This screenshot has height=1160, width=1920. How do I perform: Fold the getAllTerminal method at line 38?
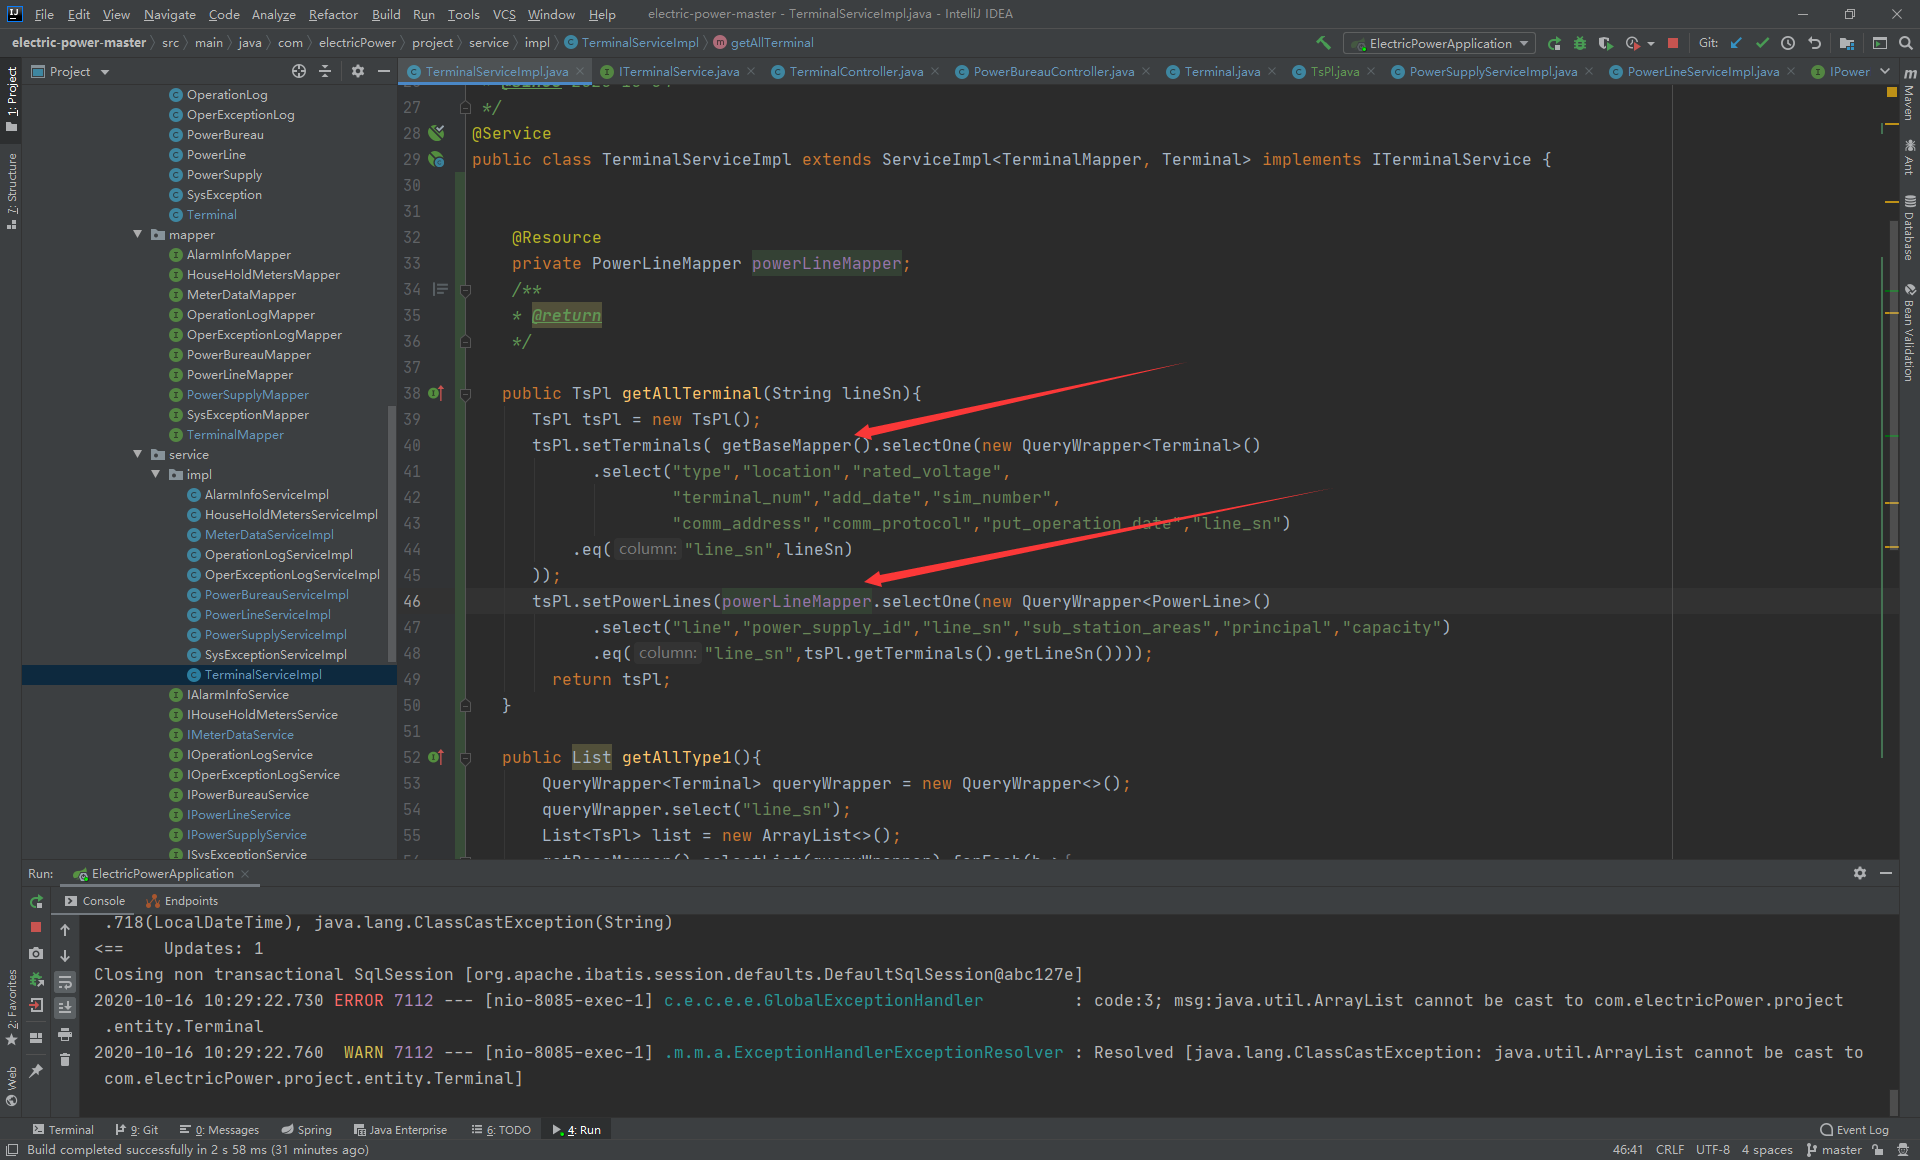(465, 394)
